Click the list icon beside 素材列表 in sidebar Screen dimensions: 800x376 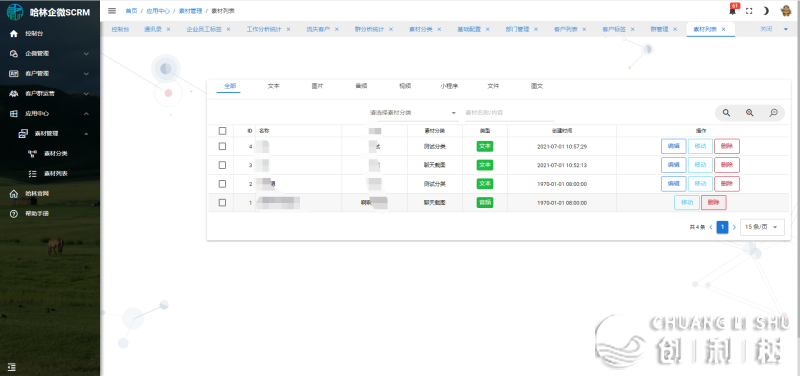[x=32, y=174]
